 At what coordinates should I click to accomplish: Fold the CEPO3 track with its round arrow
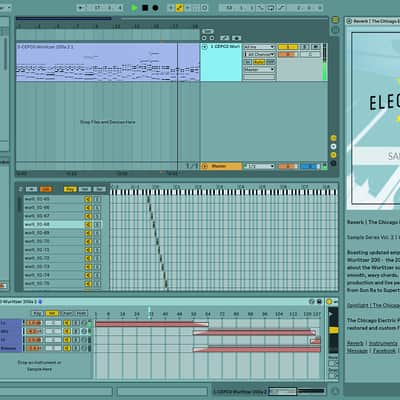click(205, 47)
